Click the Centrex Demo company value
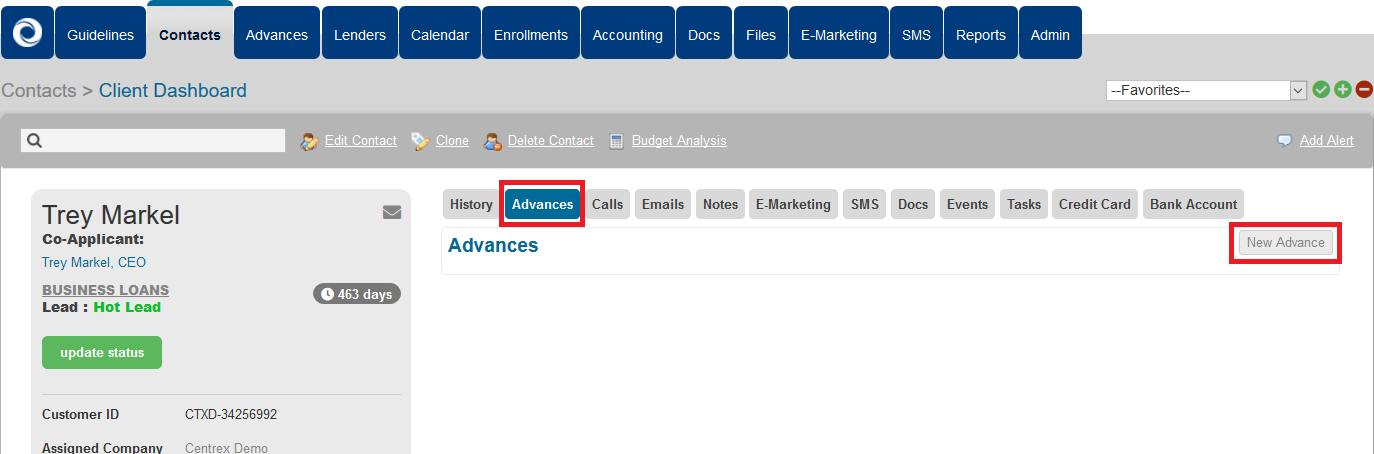This screenshot has height=454, width=1374. [227, 448]
